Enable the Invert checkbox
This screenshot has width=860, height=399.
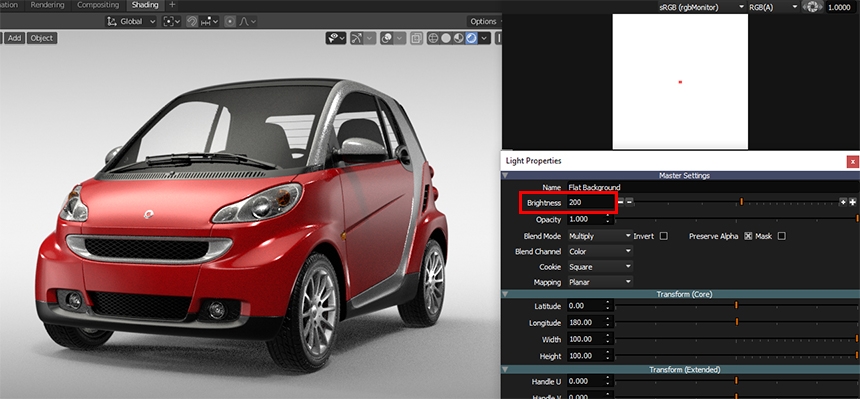pos(664,236)
